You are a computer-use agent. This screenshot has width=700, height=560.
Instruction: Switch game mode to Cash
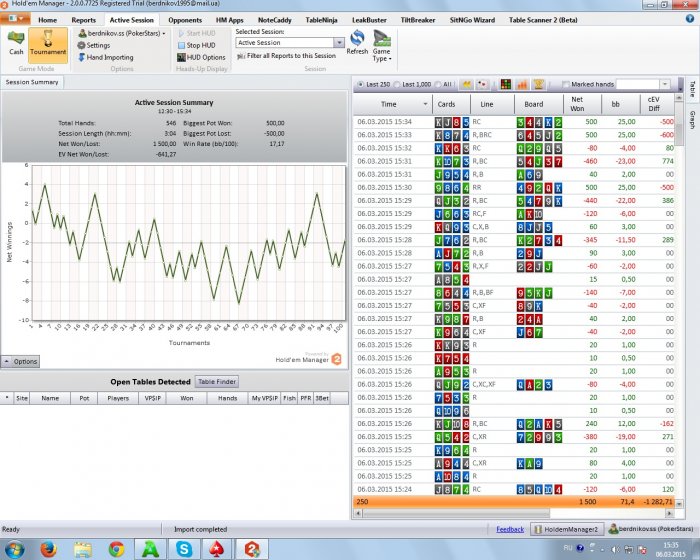coord(16,43)
